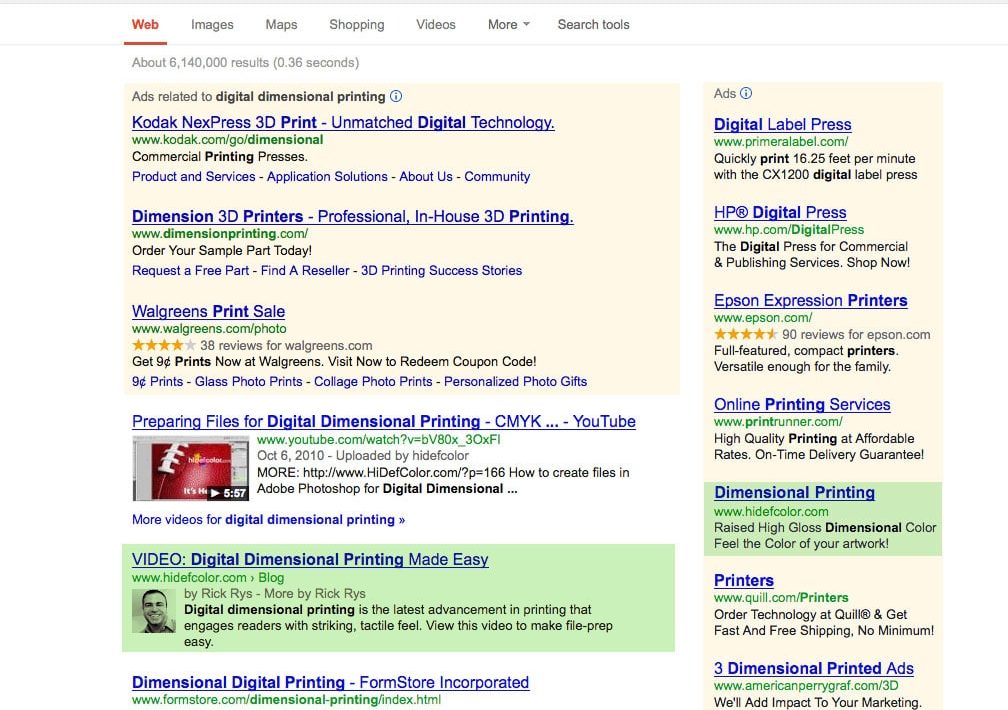The image size is (1008, 710).
Task: Open Kodak NexPress 3D Print ad link
Action: [x=343, y=122]
